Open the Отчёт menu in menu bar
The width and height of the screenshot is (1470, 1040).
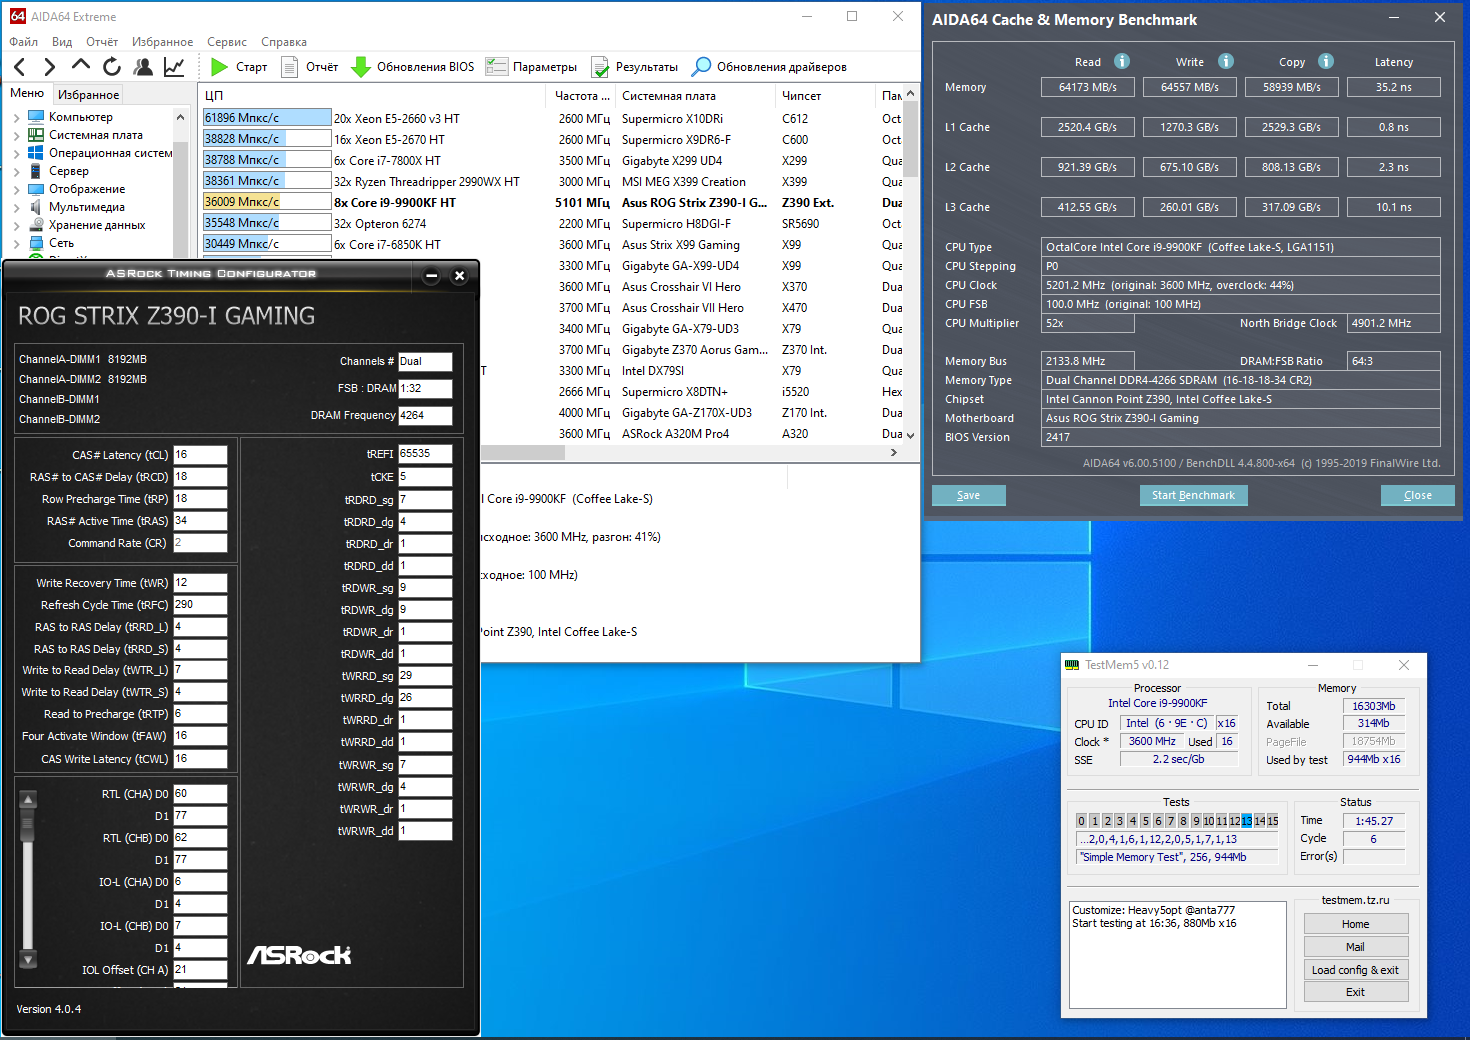102,42
